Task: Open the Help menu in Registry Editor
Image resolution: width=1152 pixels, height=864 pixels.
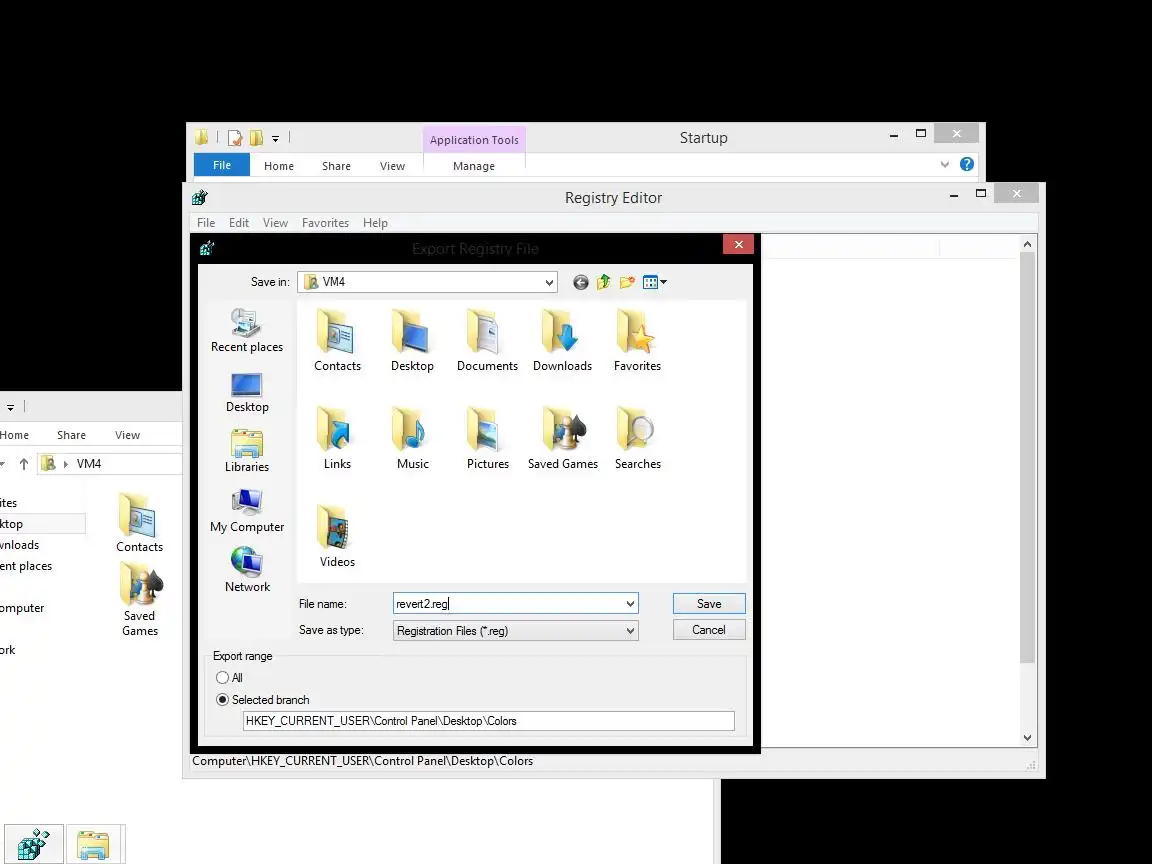Action: click(375, 223)
